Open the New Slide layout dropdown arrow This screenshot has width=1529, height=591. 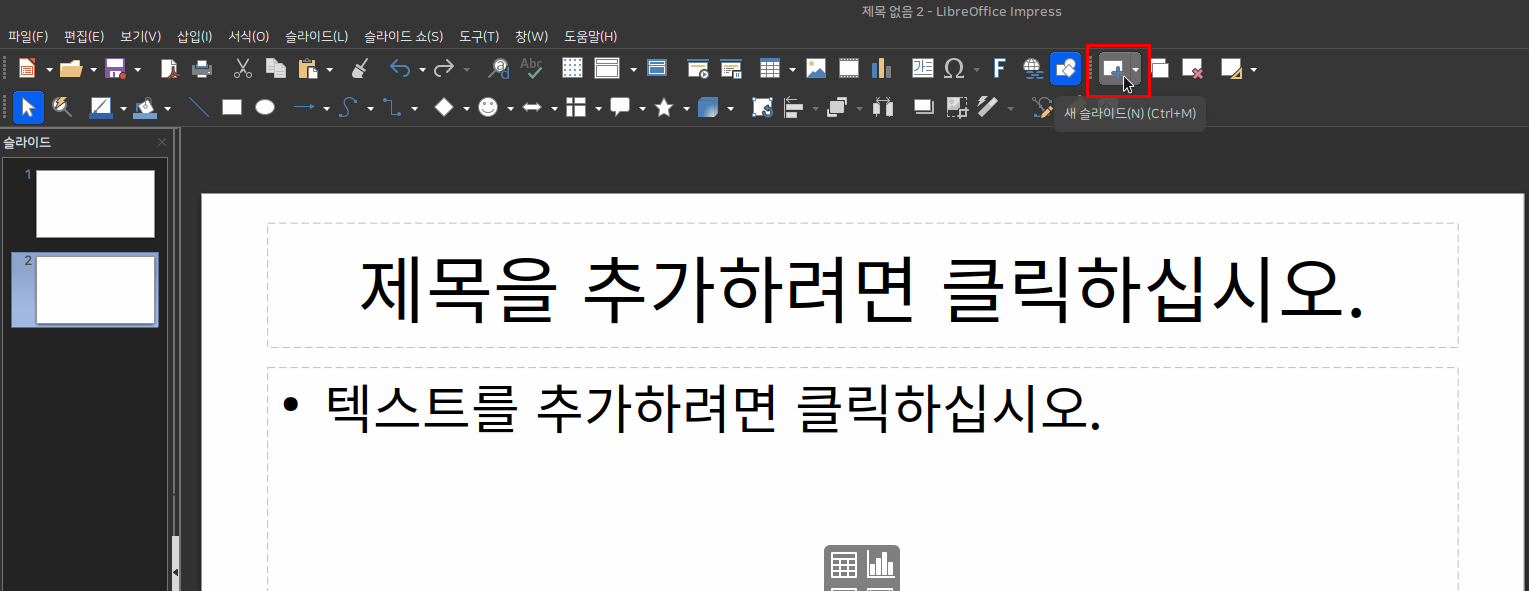point(1135,69)
